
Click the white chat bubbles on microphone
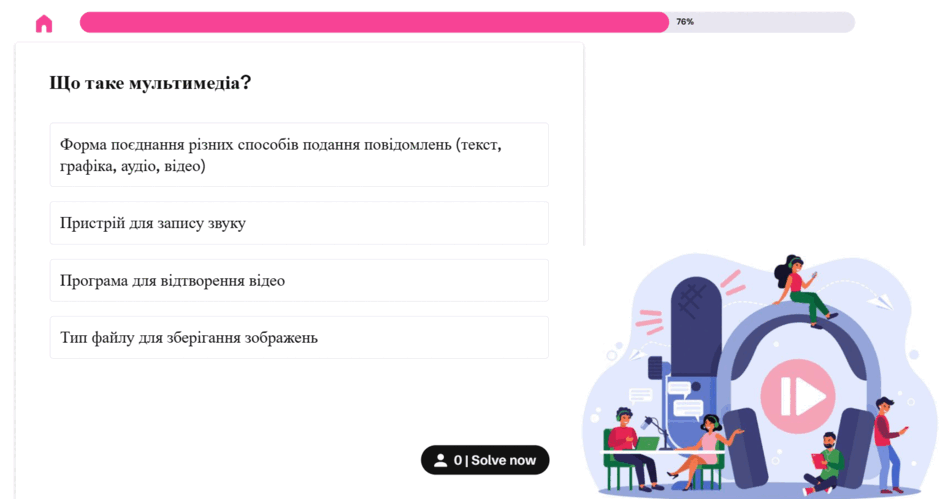pyautogui.click(x=685, y=399)
